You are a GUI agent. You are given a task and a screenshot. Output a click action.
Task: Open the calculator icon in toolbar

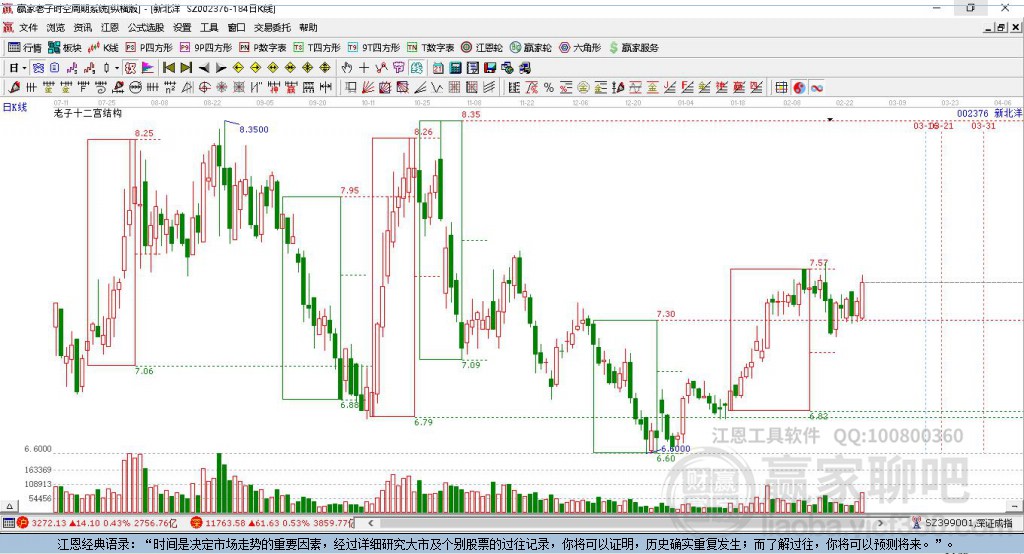[455, 68]
